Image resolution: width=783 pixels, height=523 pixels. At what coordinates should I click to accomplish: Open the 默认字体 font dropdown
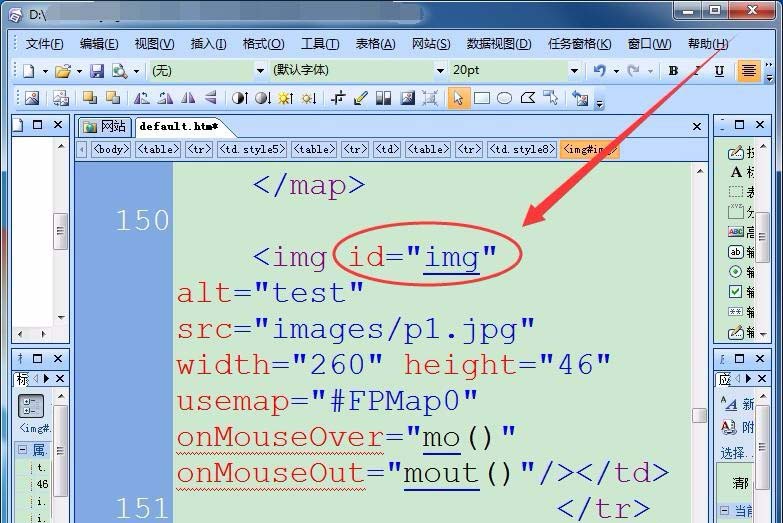click(439, 71)
